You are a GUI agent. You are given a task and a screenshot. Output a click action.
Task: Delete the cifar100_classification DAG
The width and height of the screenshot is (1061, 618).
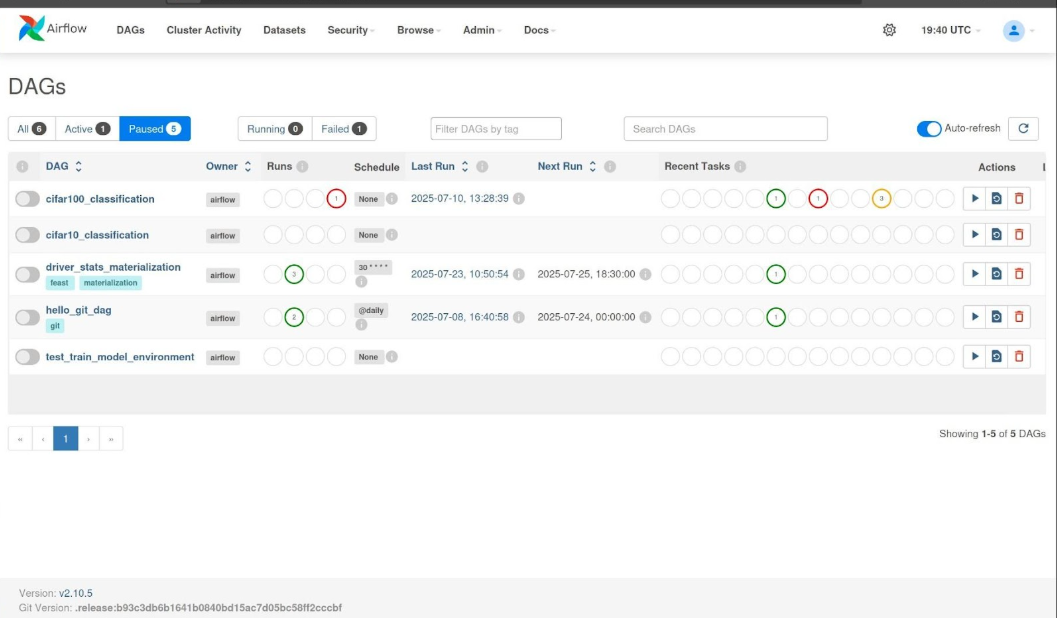point(1019,198)
